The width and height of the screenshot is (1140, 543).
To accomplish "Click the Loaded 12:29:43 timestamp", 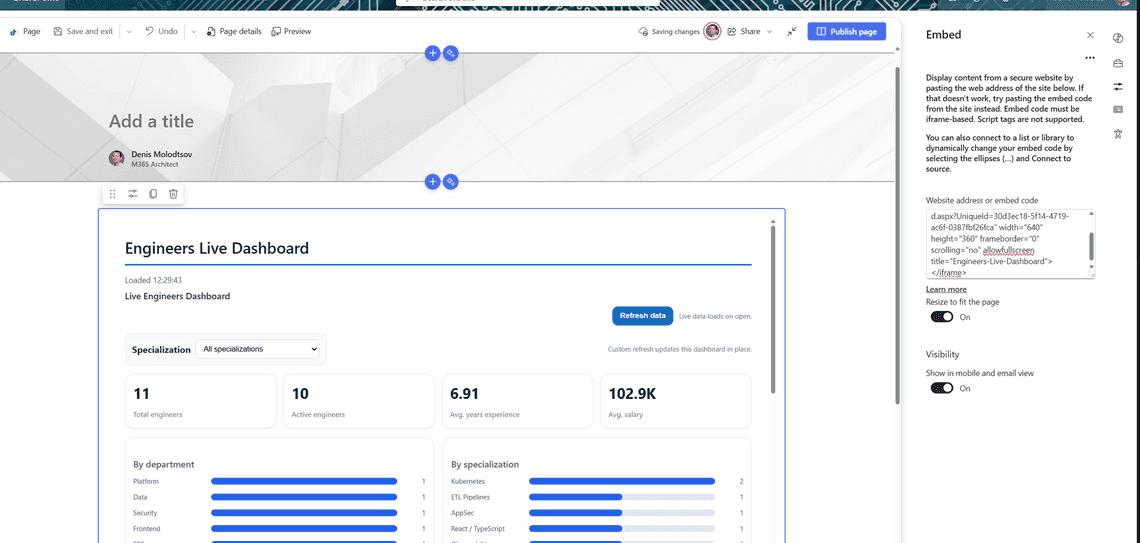I will click(153, 280).
